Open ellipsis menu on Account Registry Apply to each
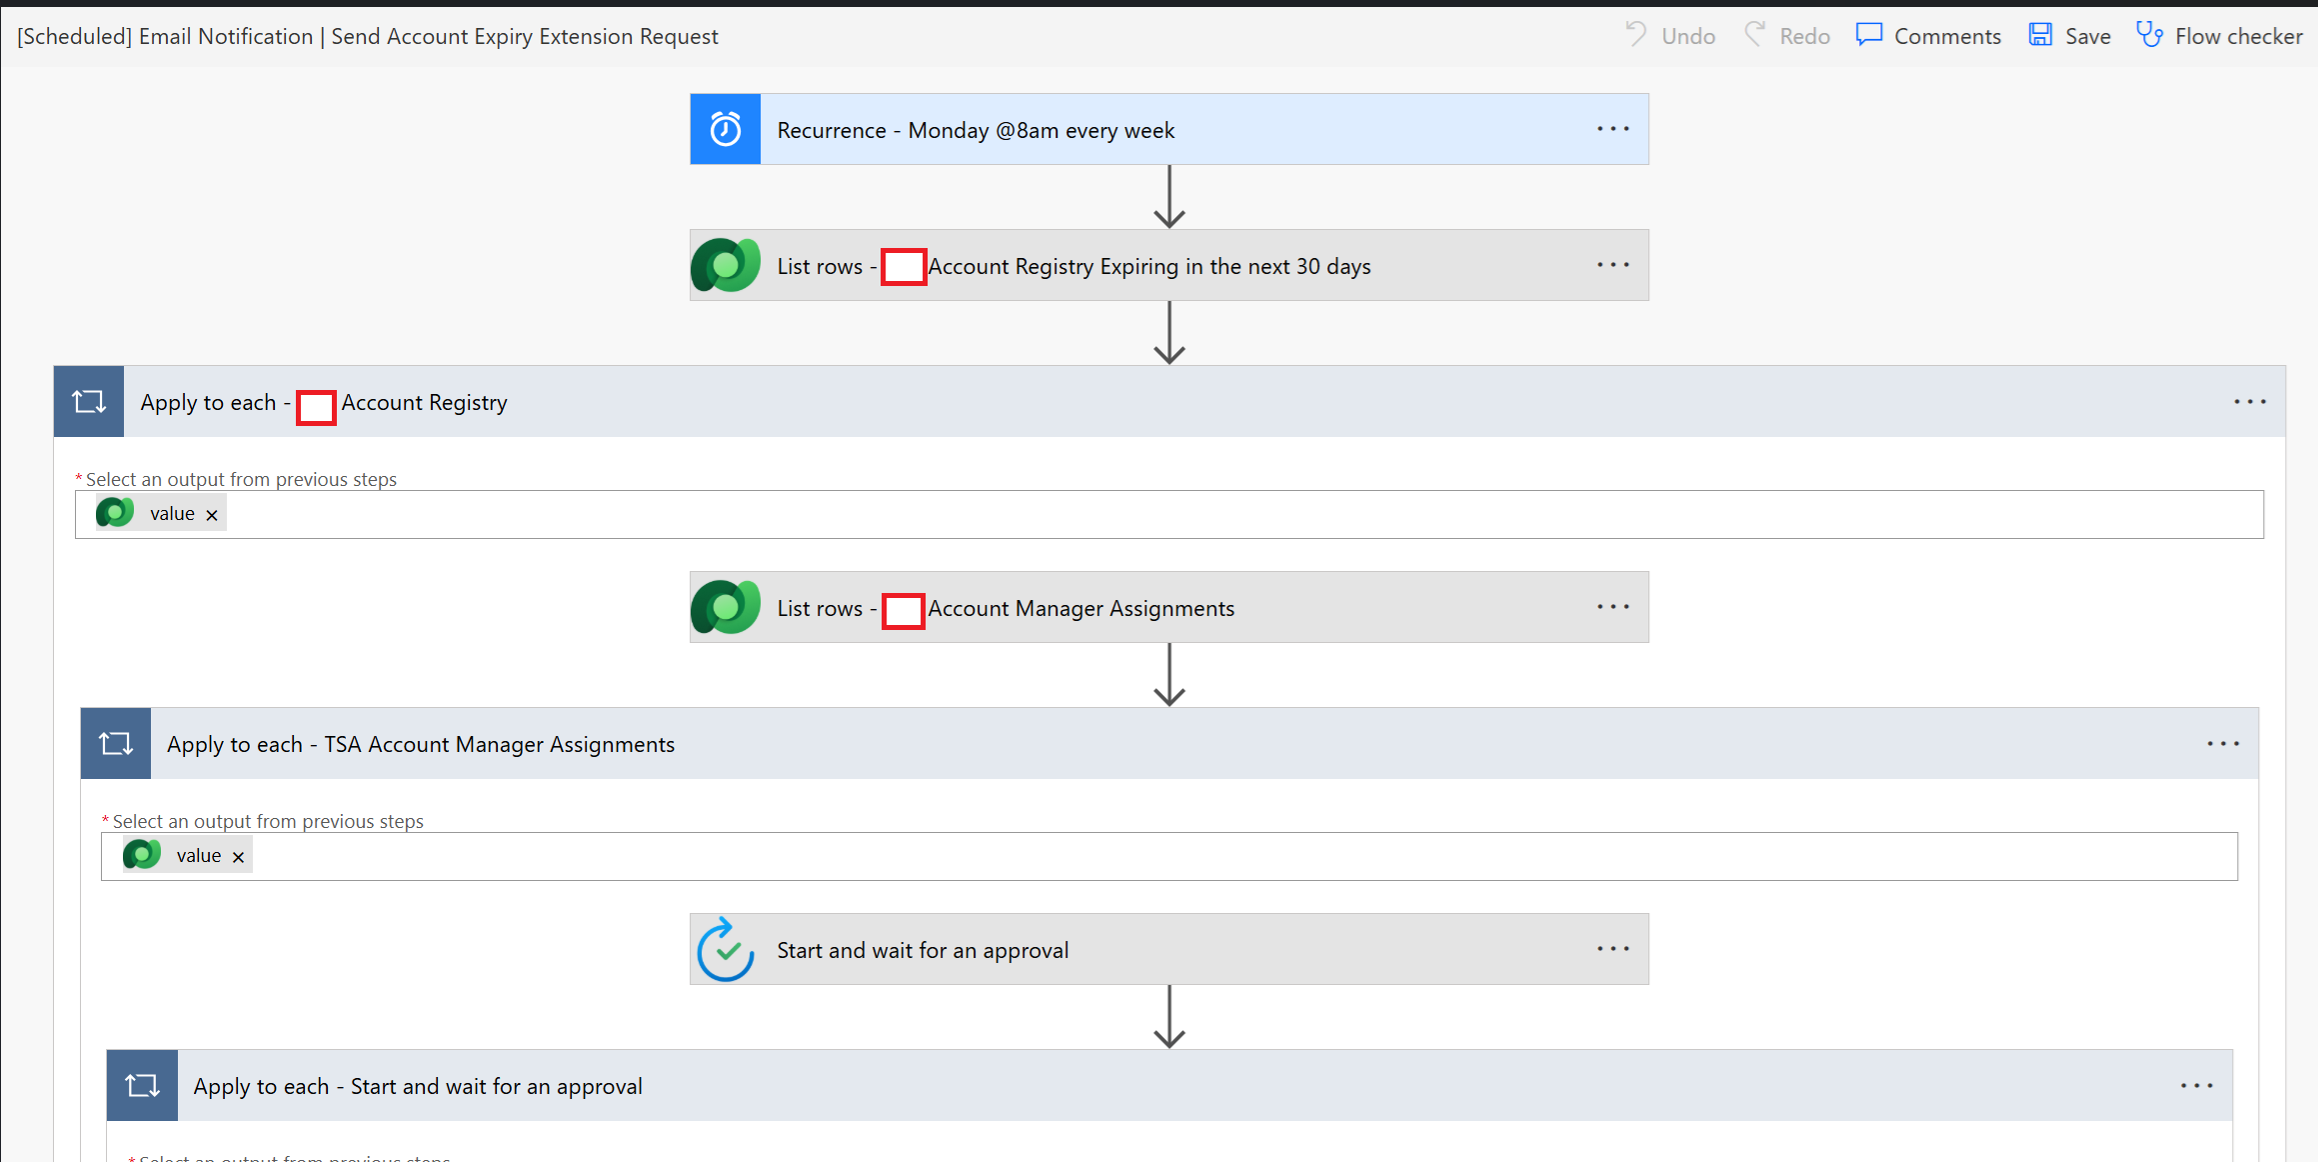The height and width of the screenshot is (1162, 2318). pyautogui.click(x=2249, y=402)
